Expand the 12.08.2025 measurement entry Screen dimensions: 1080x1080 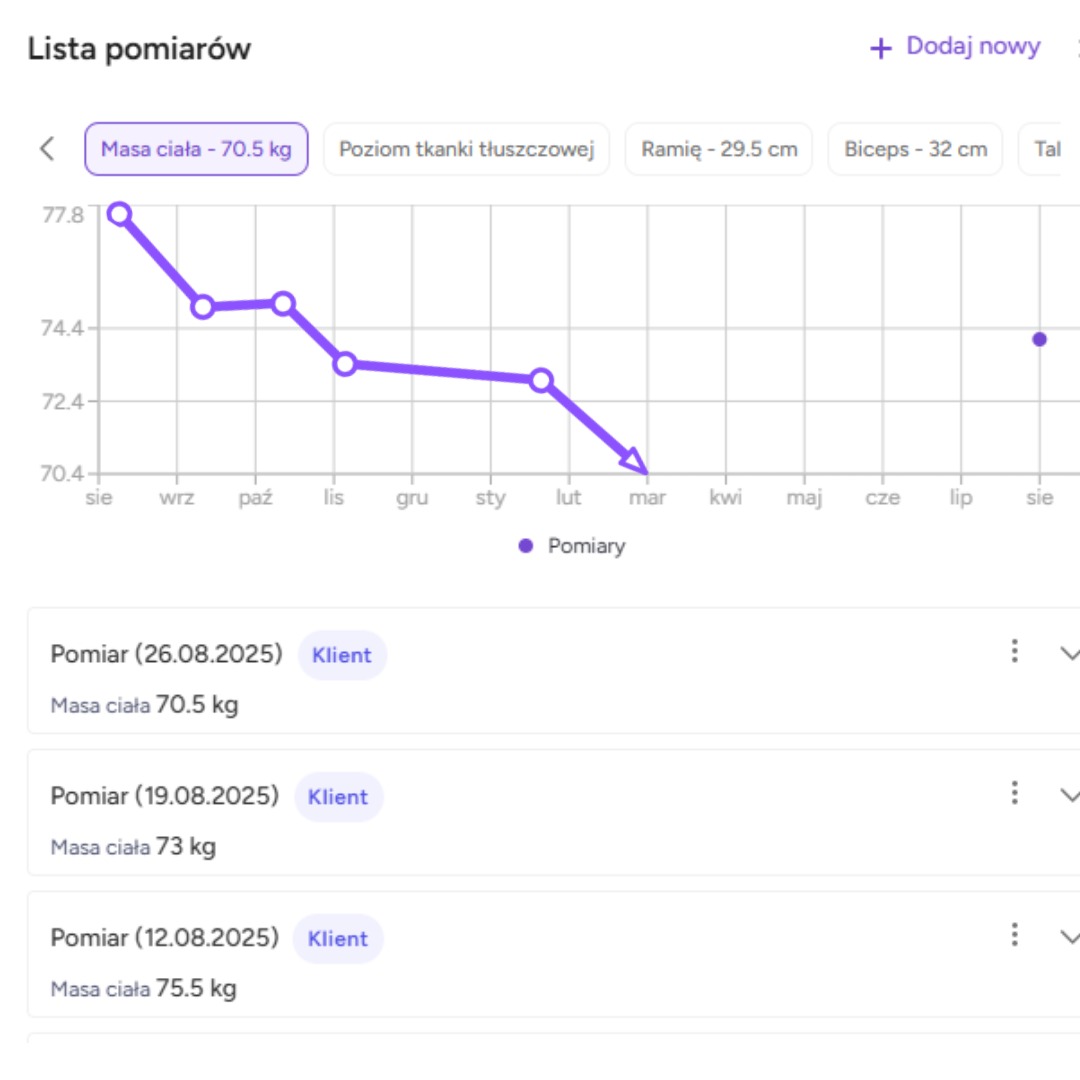pyautogui.click(x=1068, y=938)
